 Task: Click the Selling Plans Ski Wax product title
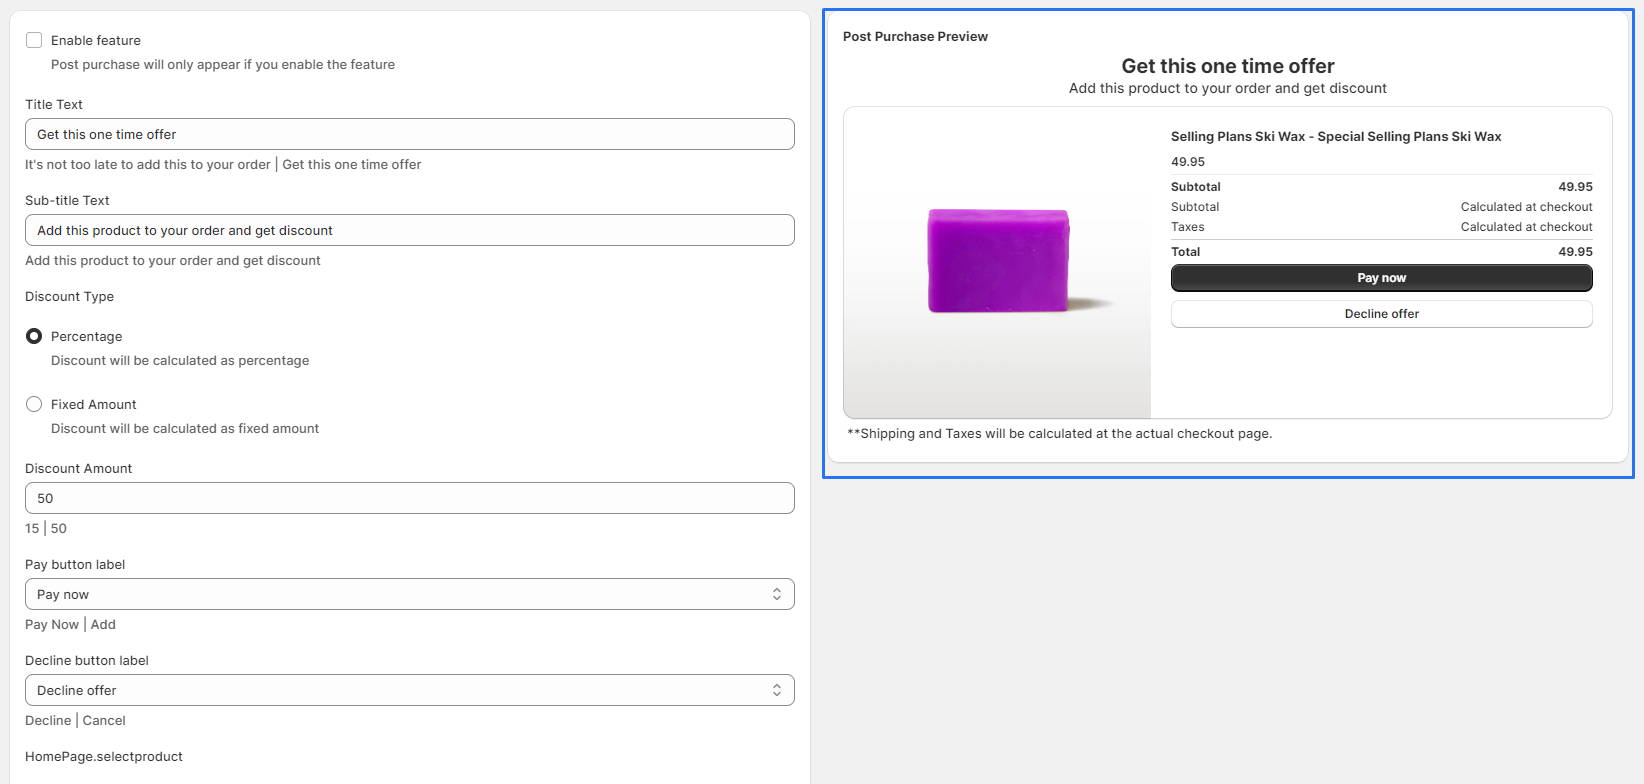[1336, 136]
